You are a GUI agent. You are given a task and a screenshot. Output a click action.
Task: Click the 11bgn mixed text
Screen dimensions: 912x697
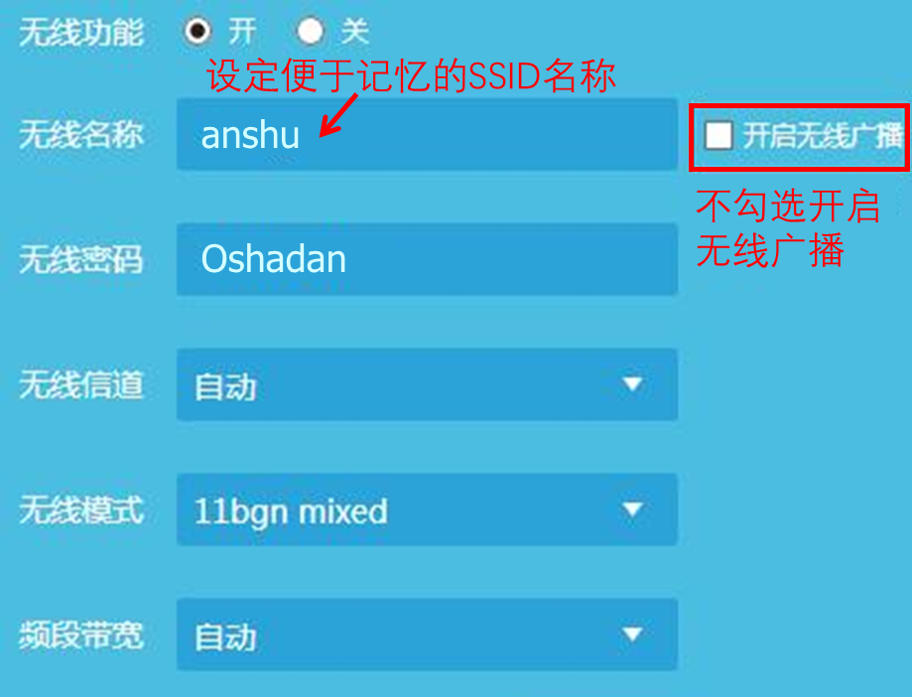click(x=291, y=513)
